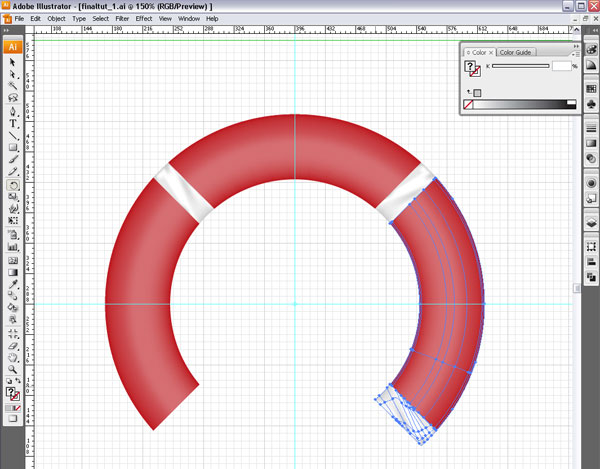Select the Lasso tool
600x469 pixels.
(x=13, y=98)
